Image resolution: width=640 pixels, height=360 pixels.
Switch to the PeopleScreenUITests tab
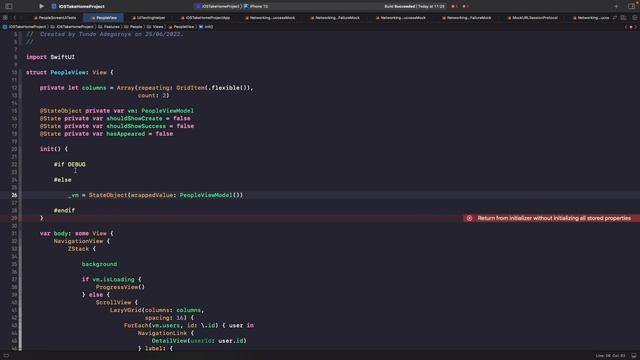point(55,18)
